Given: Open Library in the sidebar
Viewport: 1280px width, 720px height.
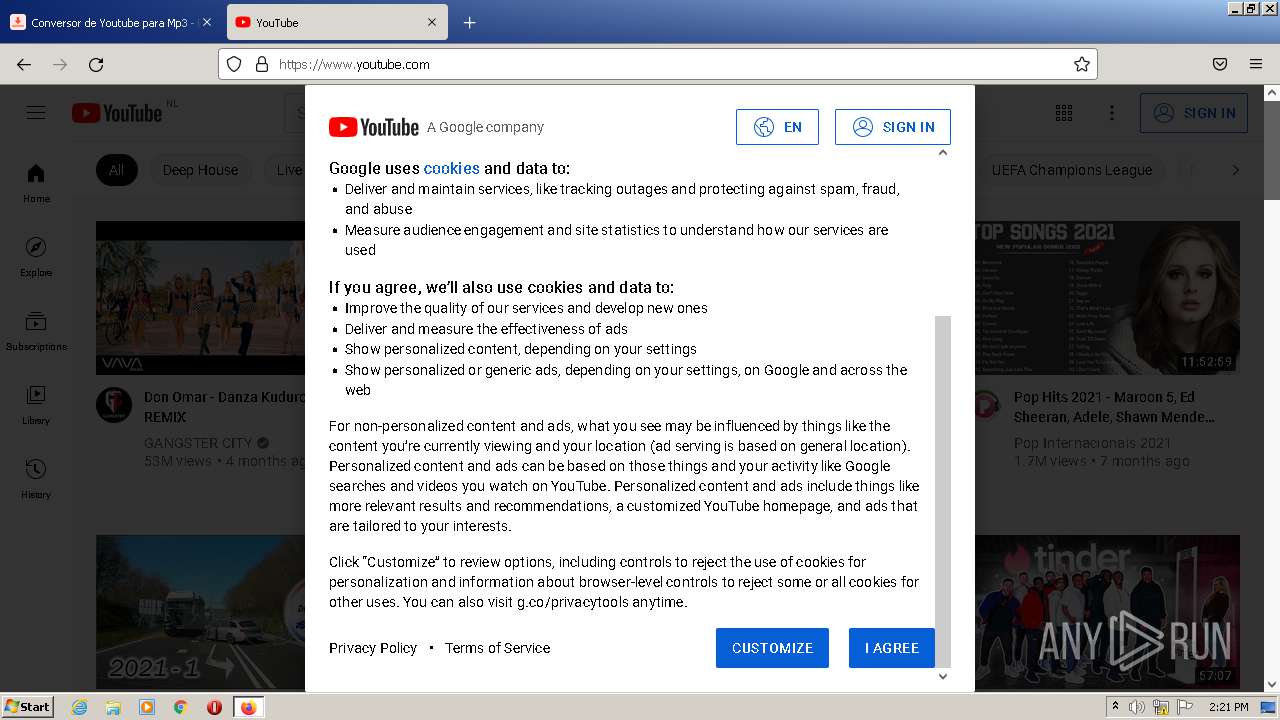Looking at the screenshot, I should click(x=36, y=404).
